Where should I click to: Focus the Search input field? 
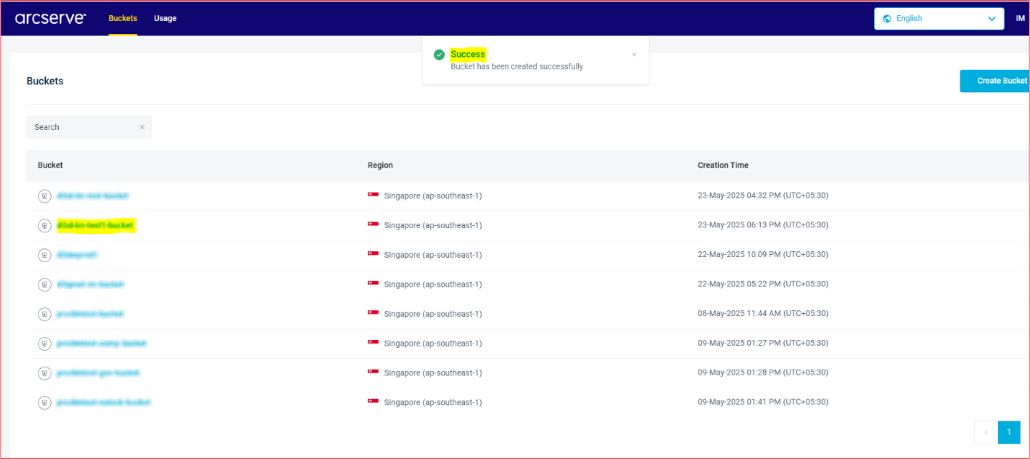pyautogui.click(x=89, y=127)
